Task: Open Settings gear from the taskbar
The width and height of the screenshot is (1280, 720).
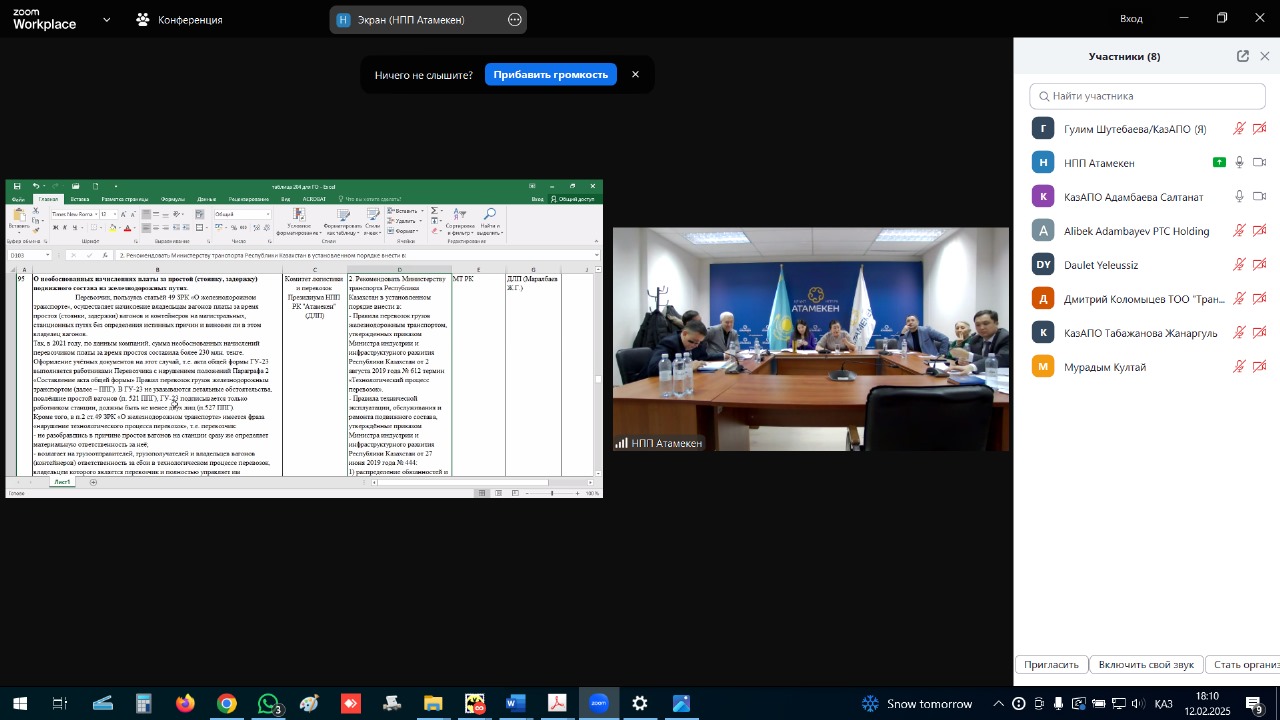Action: pos(640,704)
